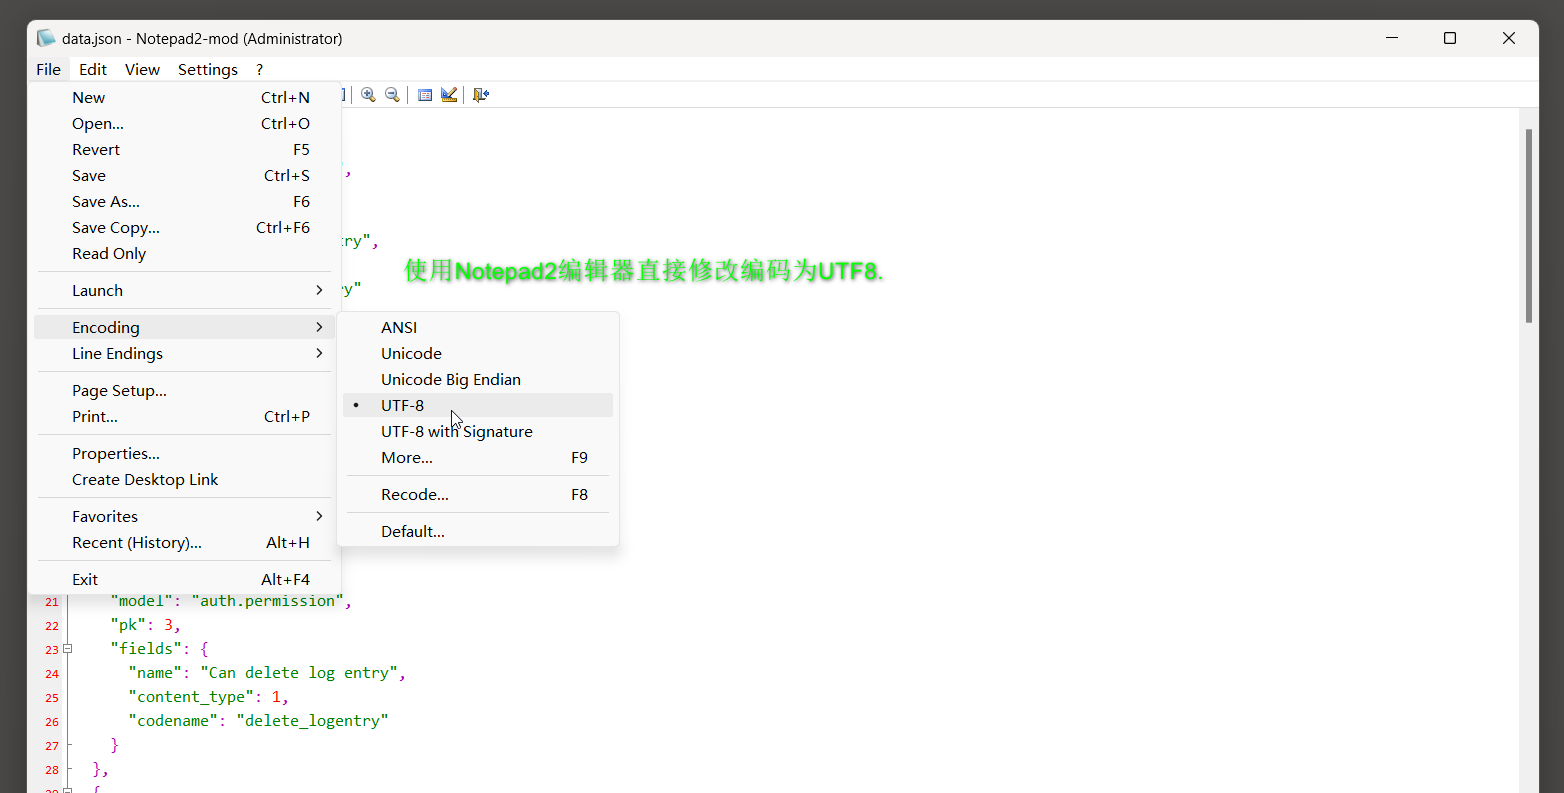Image resolution: width=1564 pixels, height=793 pixels.
Task: Select Unicode Big Endian encoding
Action: coord(478,379)
